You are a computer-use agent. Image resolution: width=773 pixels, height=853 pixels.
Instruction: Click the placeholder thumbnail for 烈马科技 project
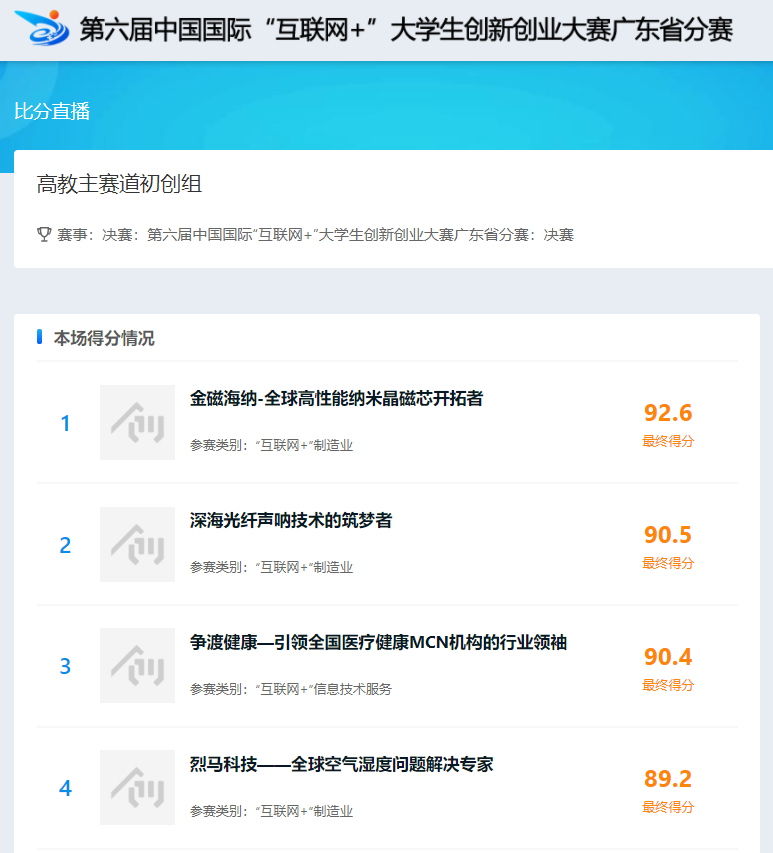click(137, 788)
